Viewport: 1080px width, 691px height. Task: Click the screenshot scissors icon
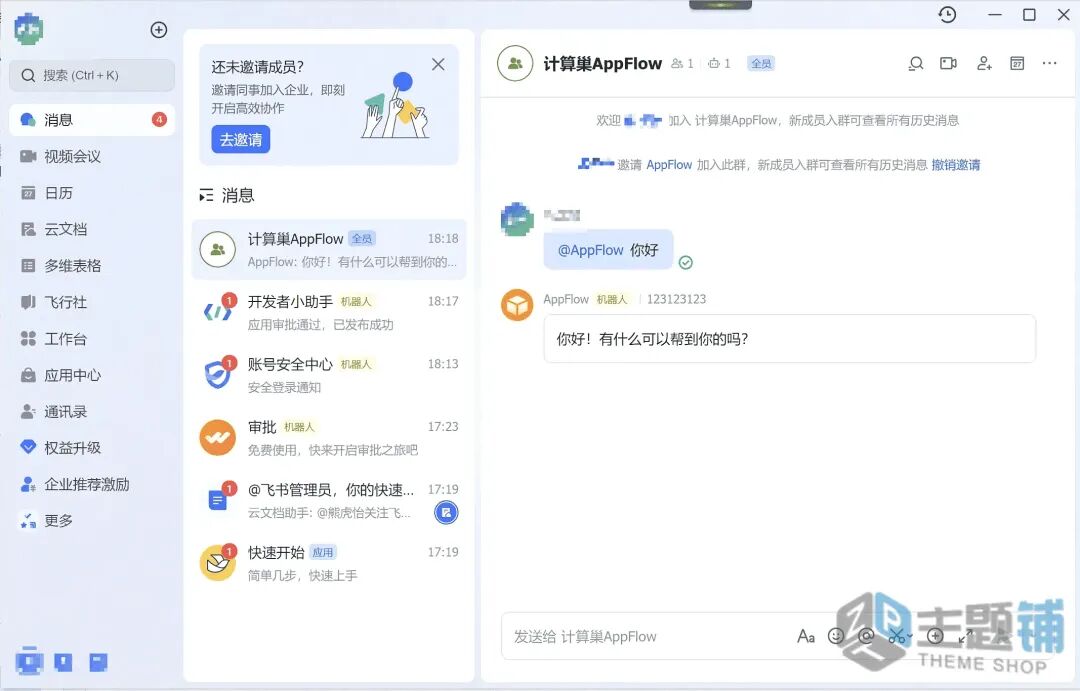[x=897, y=636]
